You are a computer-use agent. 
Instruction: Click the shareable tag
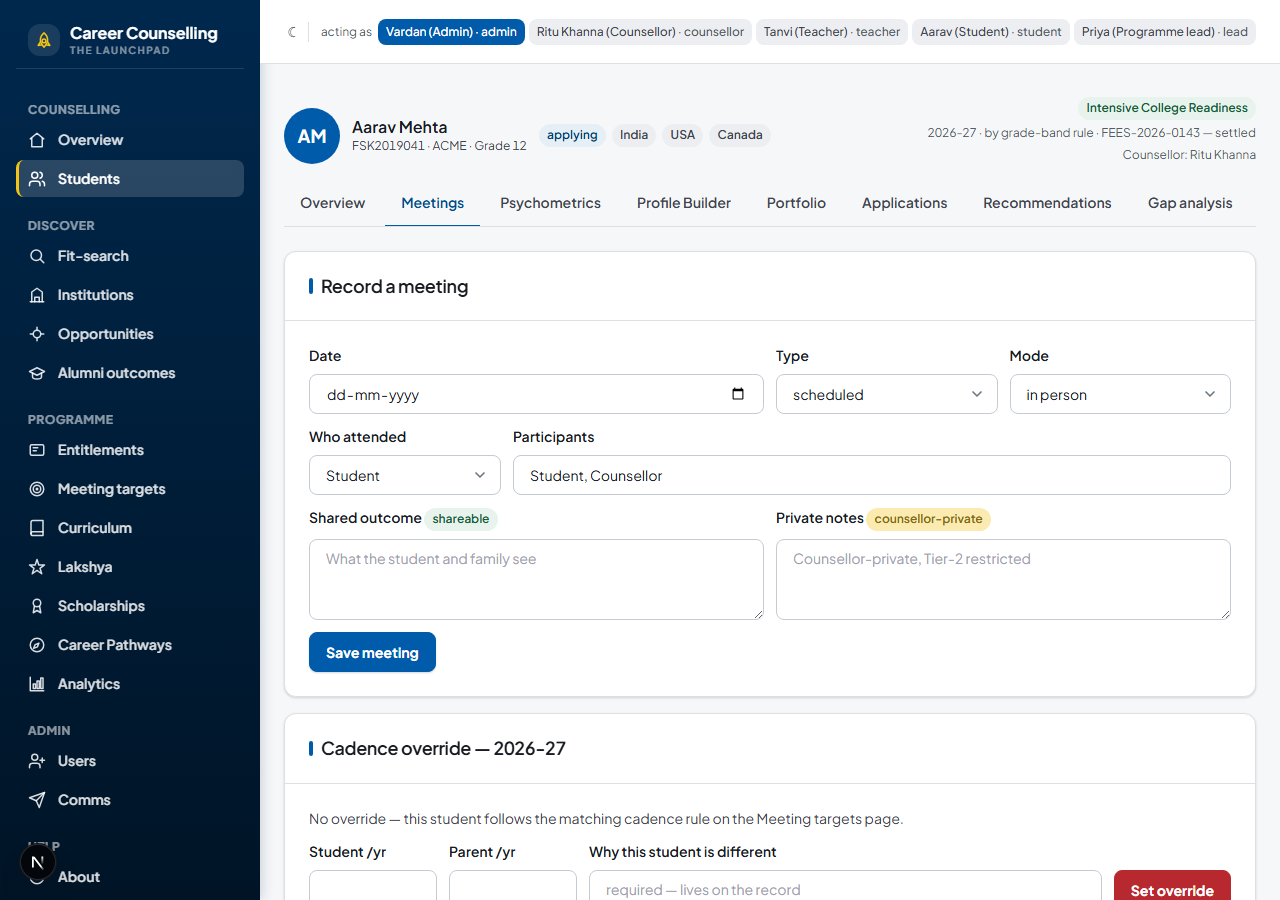461,519
